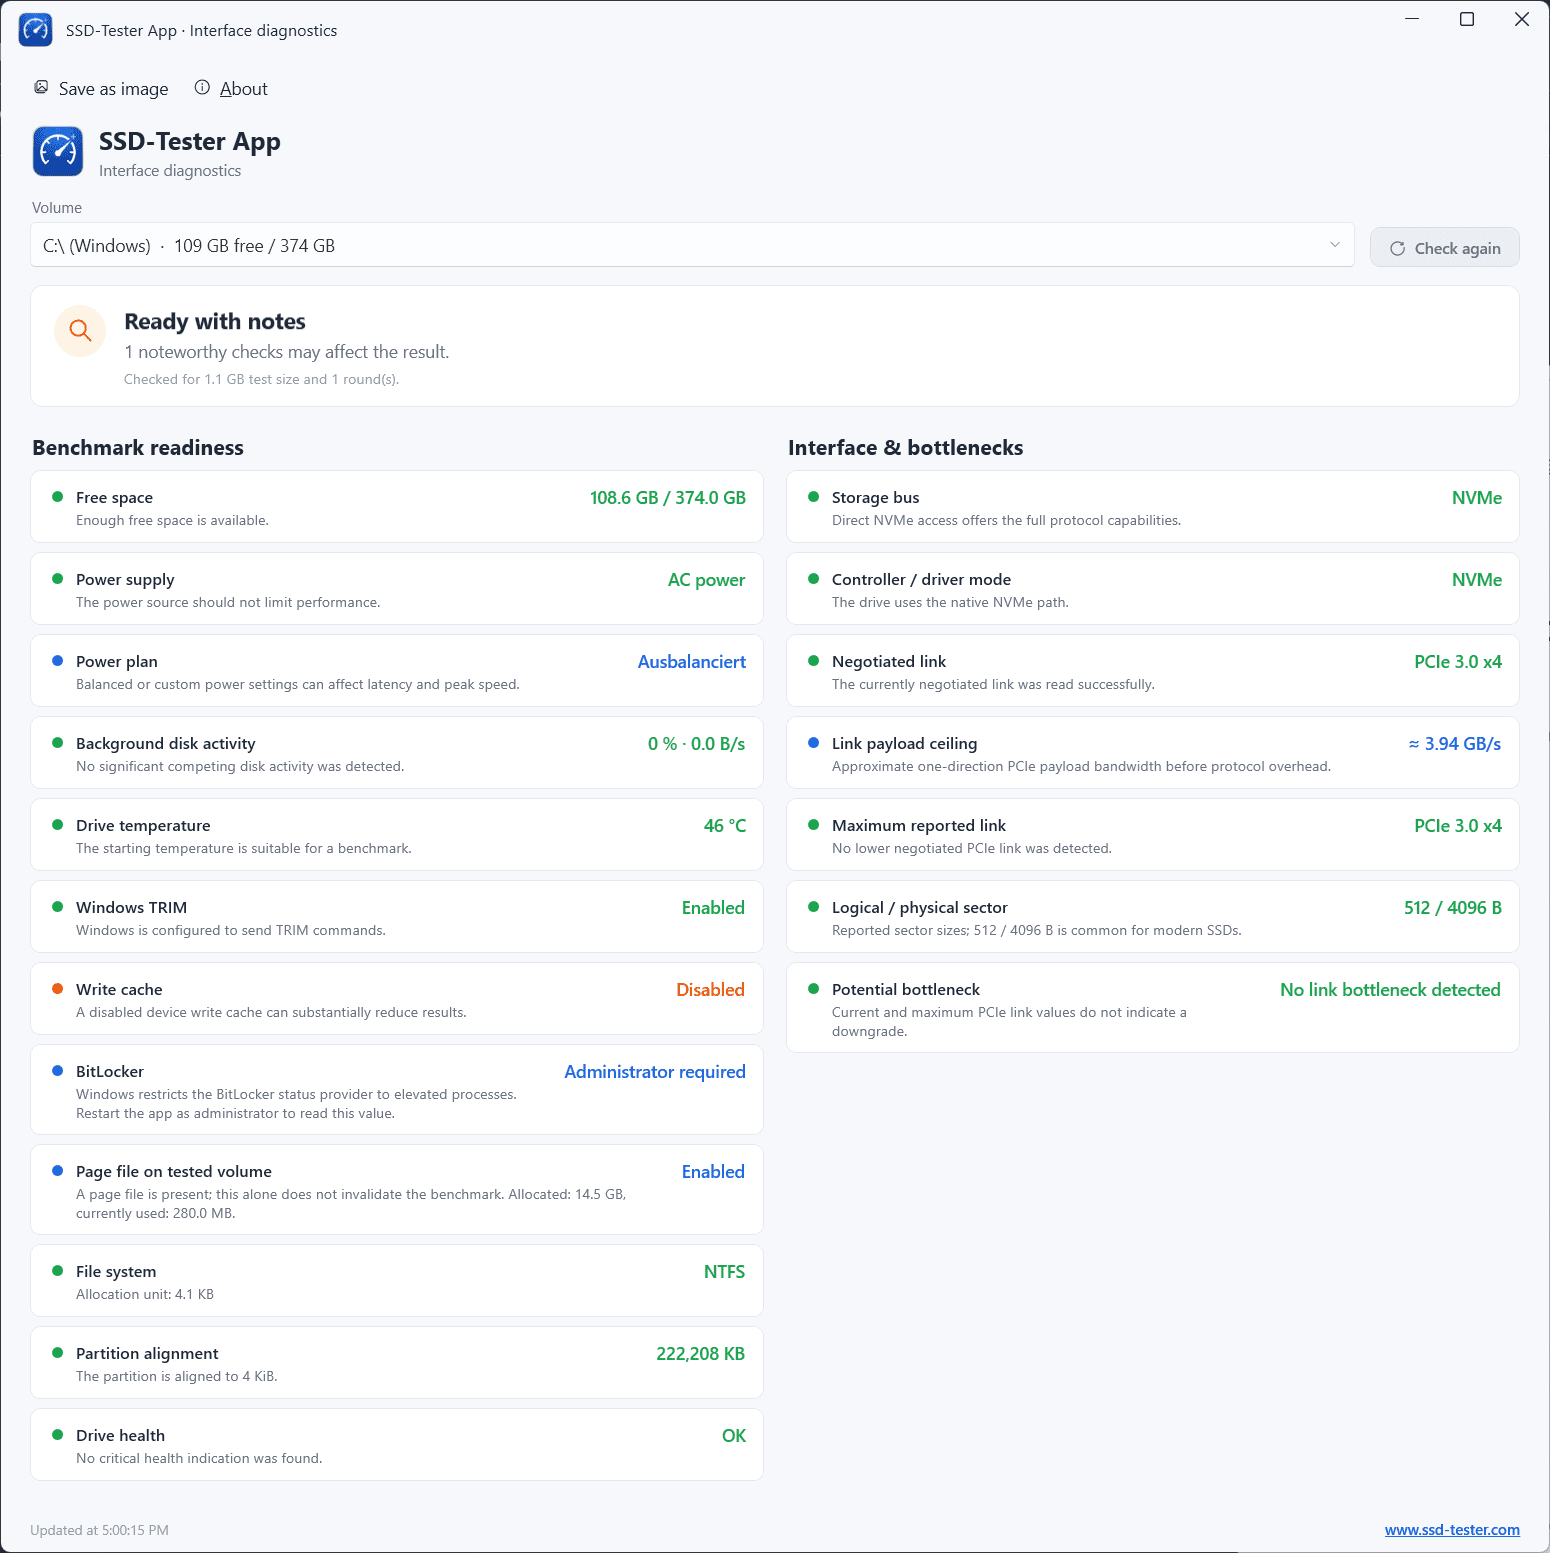
Task: Click the "Interface & bottlenecks" section heading
Action: point(905,448)
